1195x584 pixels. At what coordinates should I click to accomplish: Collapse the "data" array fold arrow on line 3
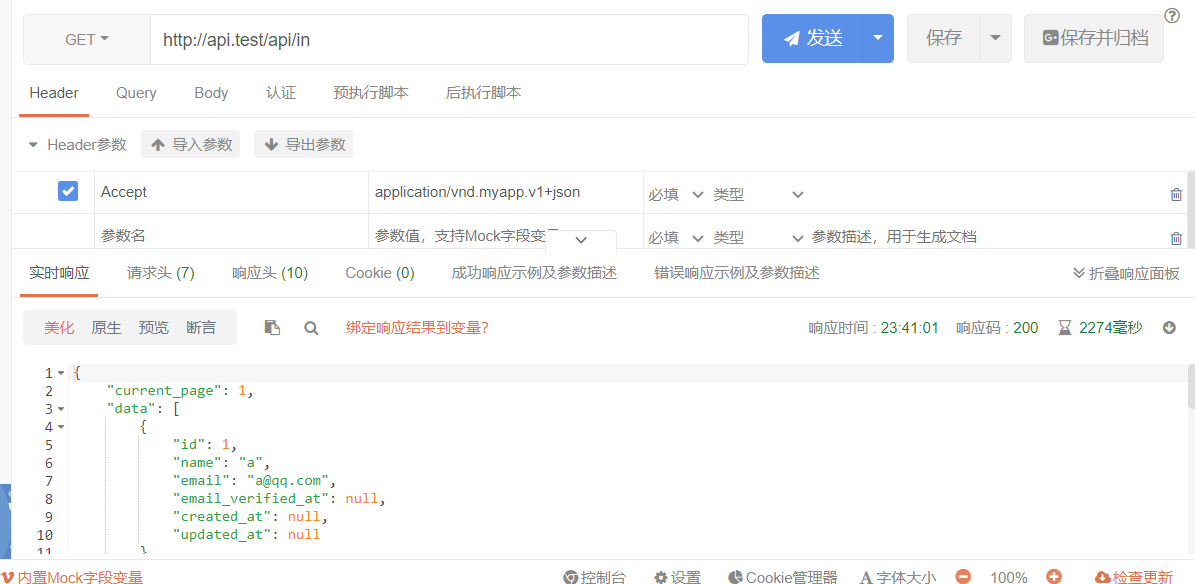pos(61,409)
